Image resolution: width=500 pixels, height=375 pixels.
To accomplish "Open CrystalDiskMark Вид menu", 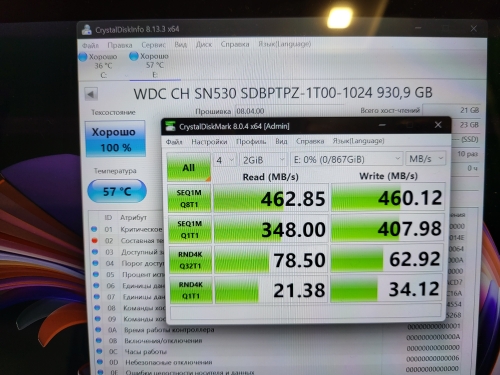I will 281,141.
